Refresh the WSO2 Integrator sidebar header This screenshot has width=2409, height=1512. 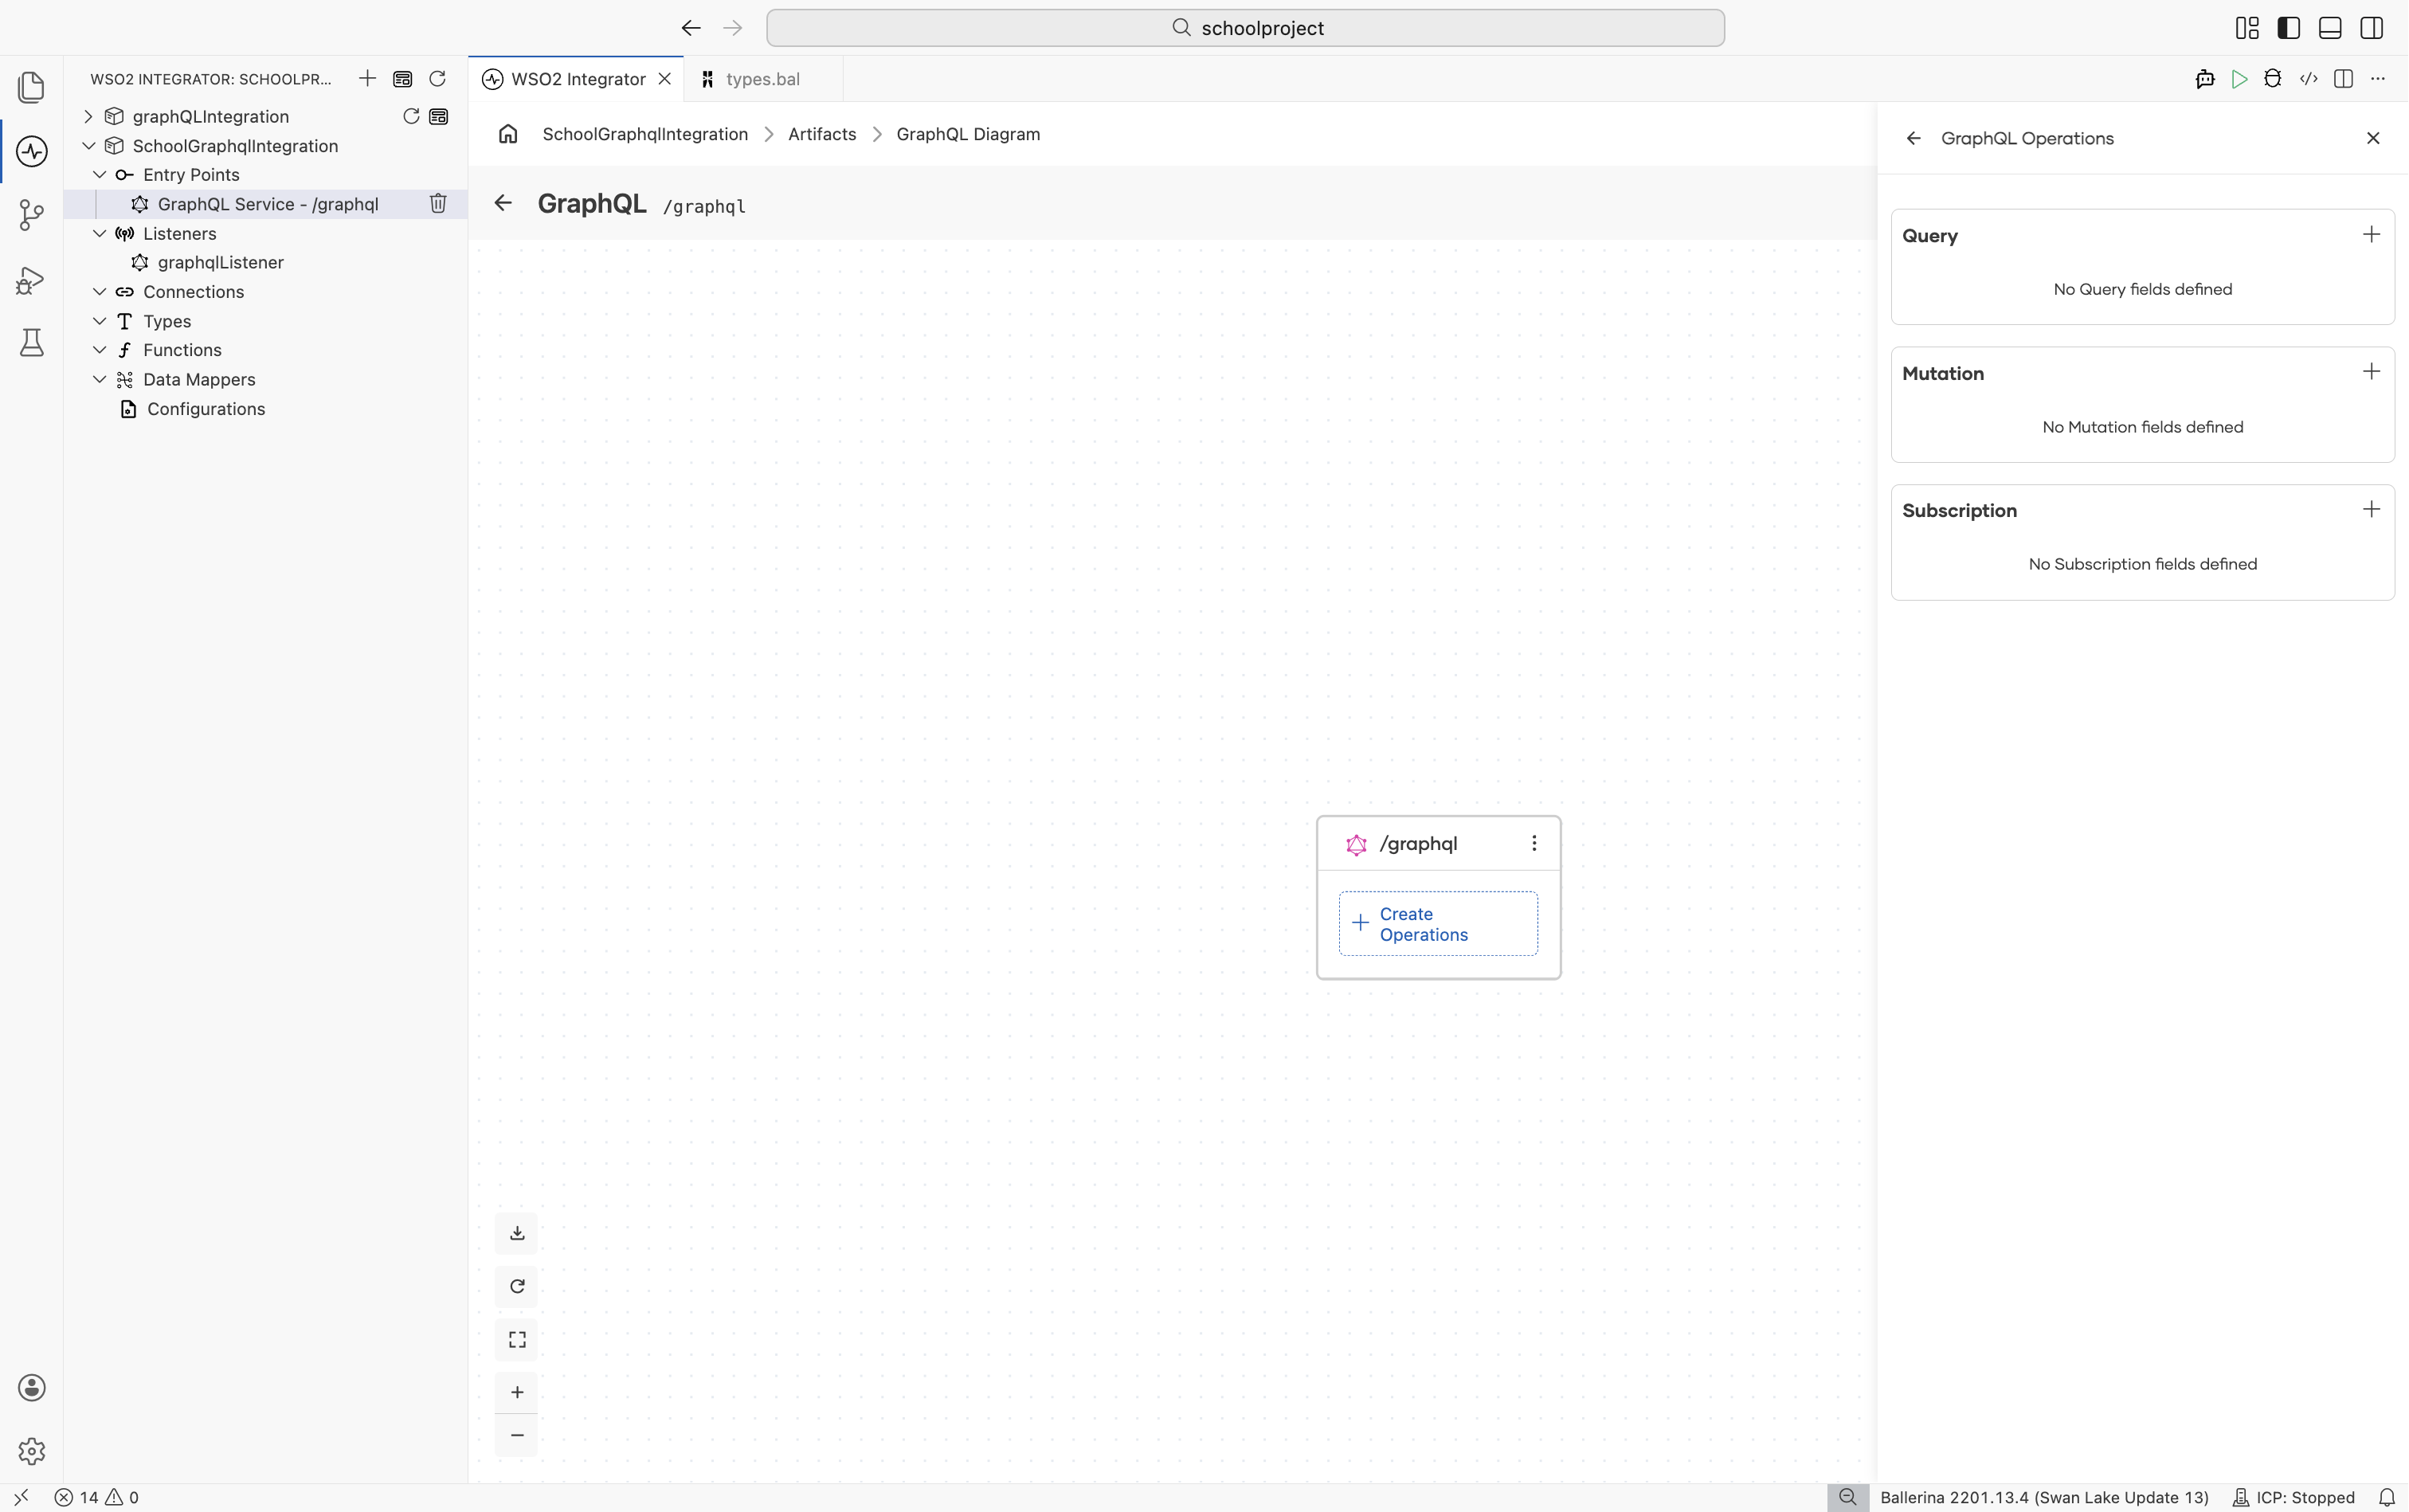coord(437,79)
